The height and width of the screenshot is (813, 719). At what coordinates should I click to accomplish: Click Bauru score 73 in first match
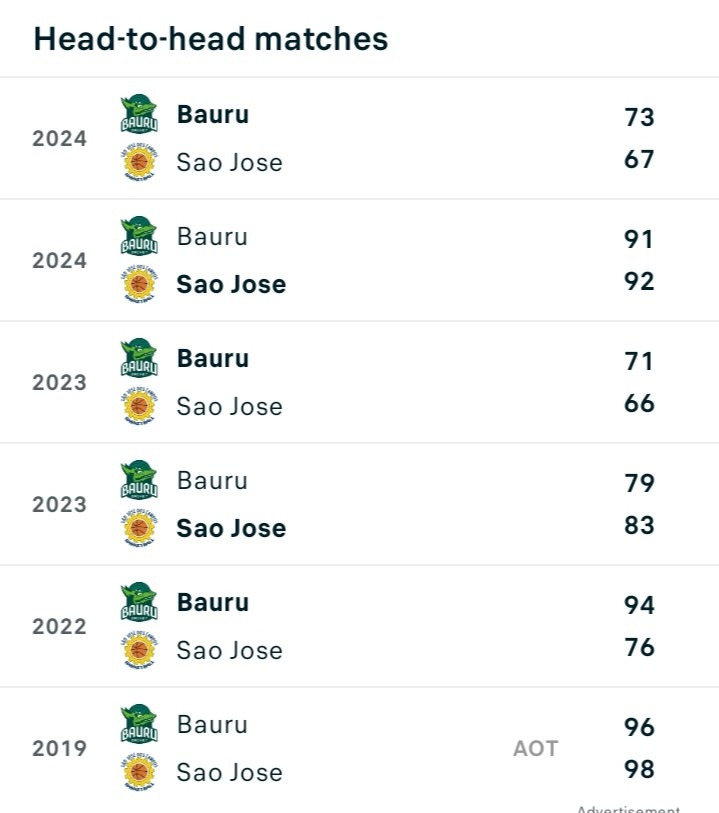tap(639, 117)
